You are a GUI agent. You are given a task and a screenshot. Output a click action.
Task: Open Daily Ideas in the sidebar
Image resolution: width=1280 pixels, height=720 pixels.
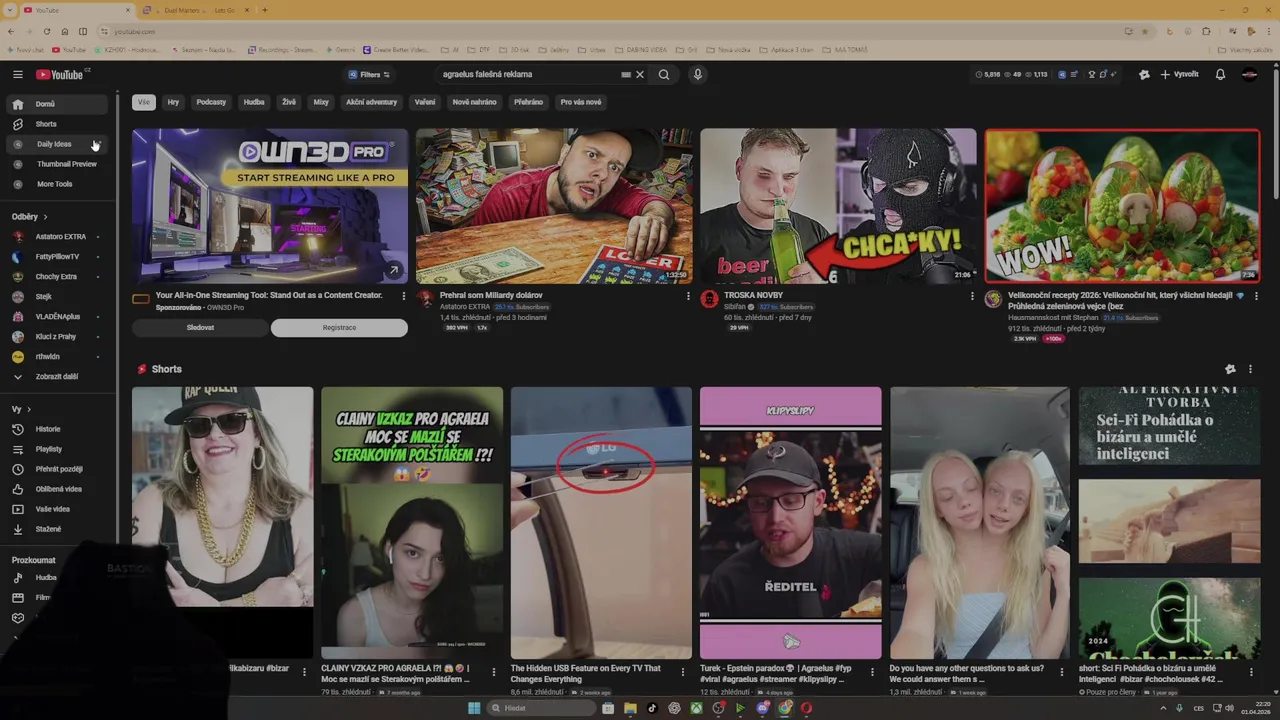(x=57, y=144)
